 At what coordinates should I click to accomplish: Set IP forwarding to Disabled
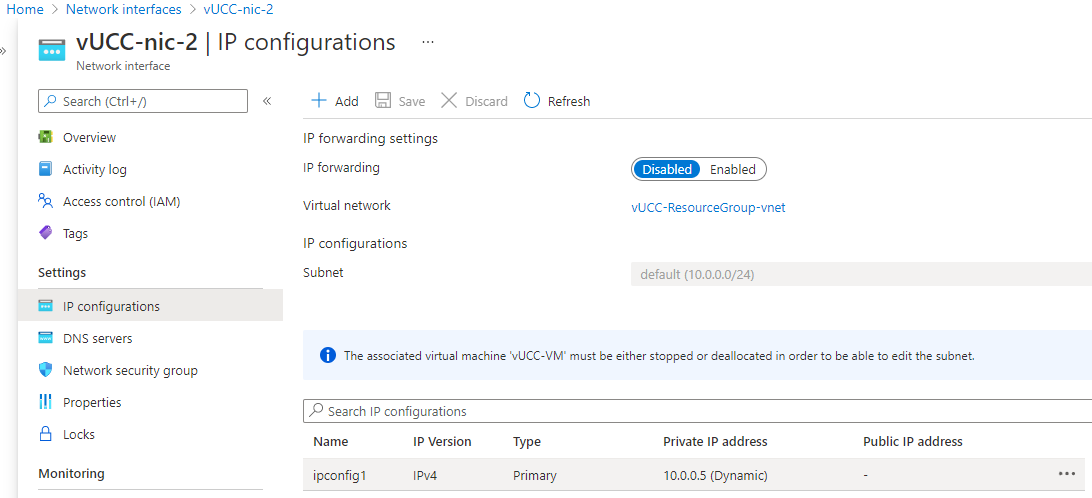click(667, 169)
